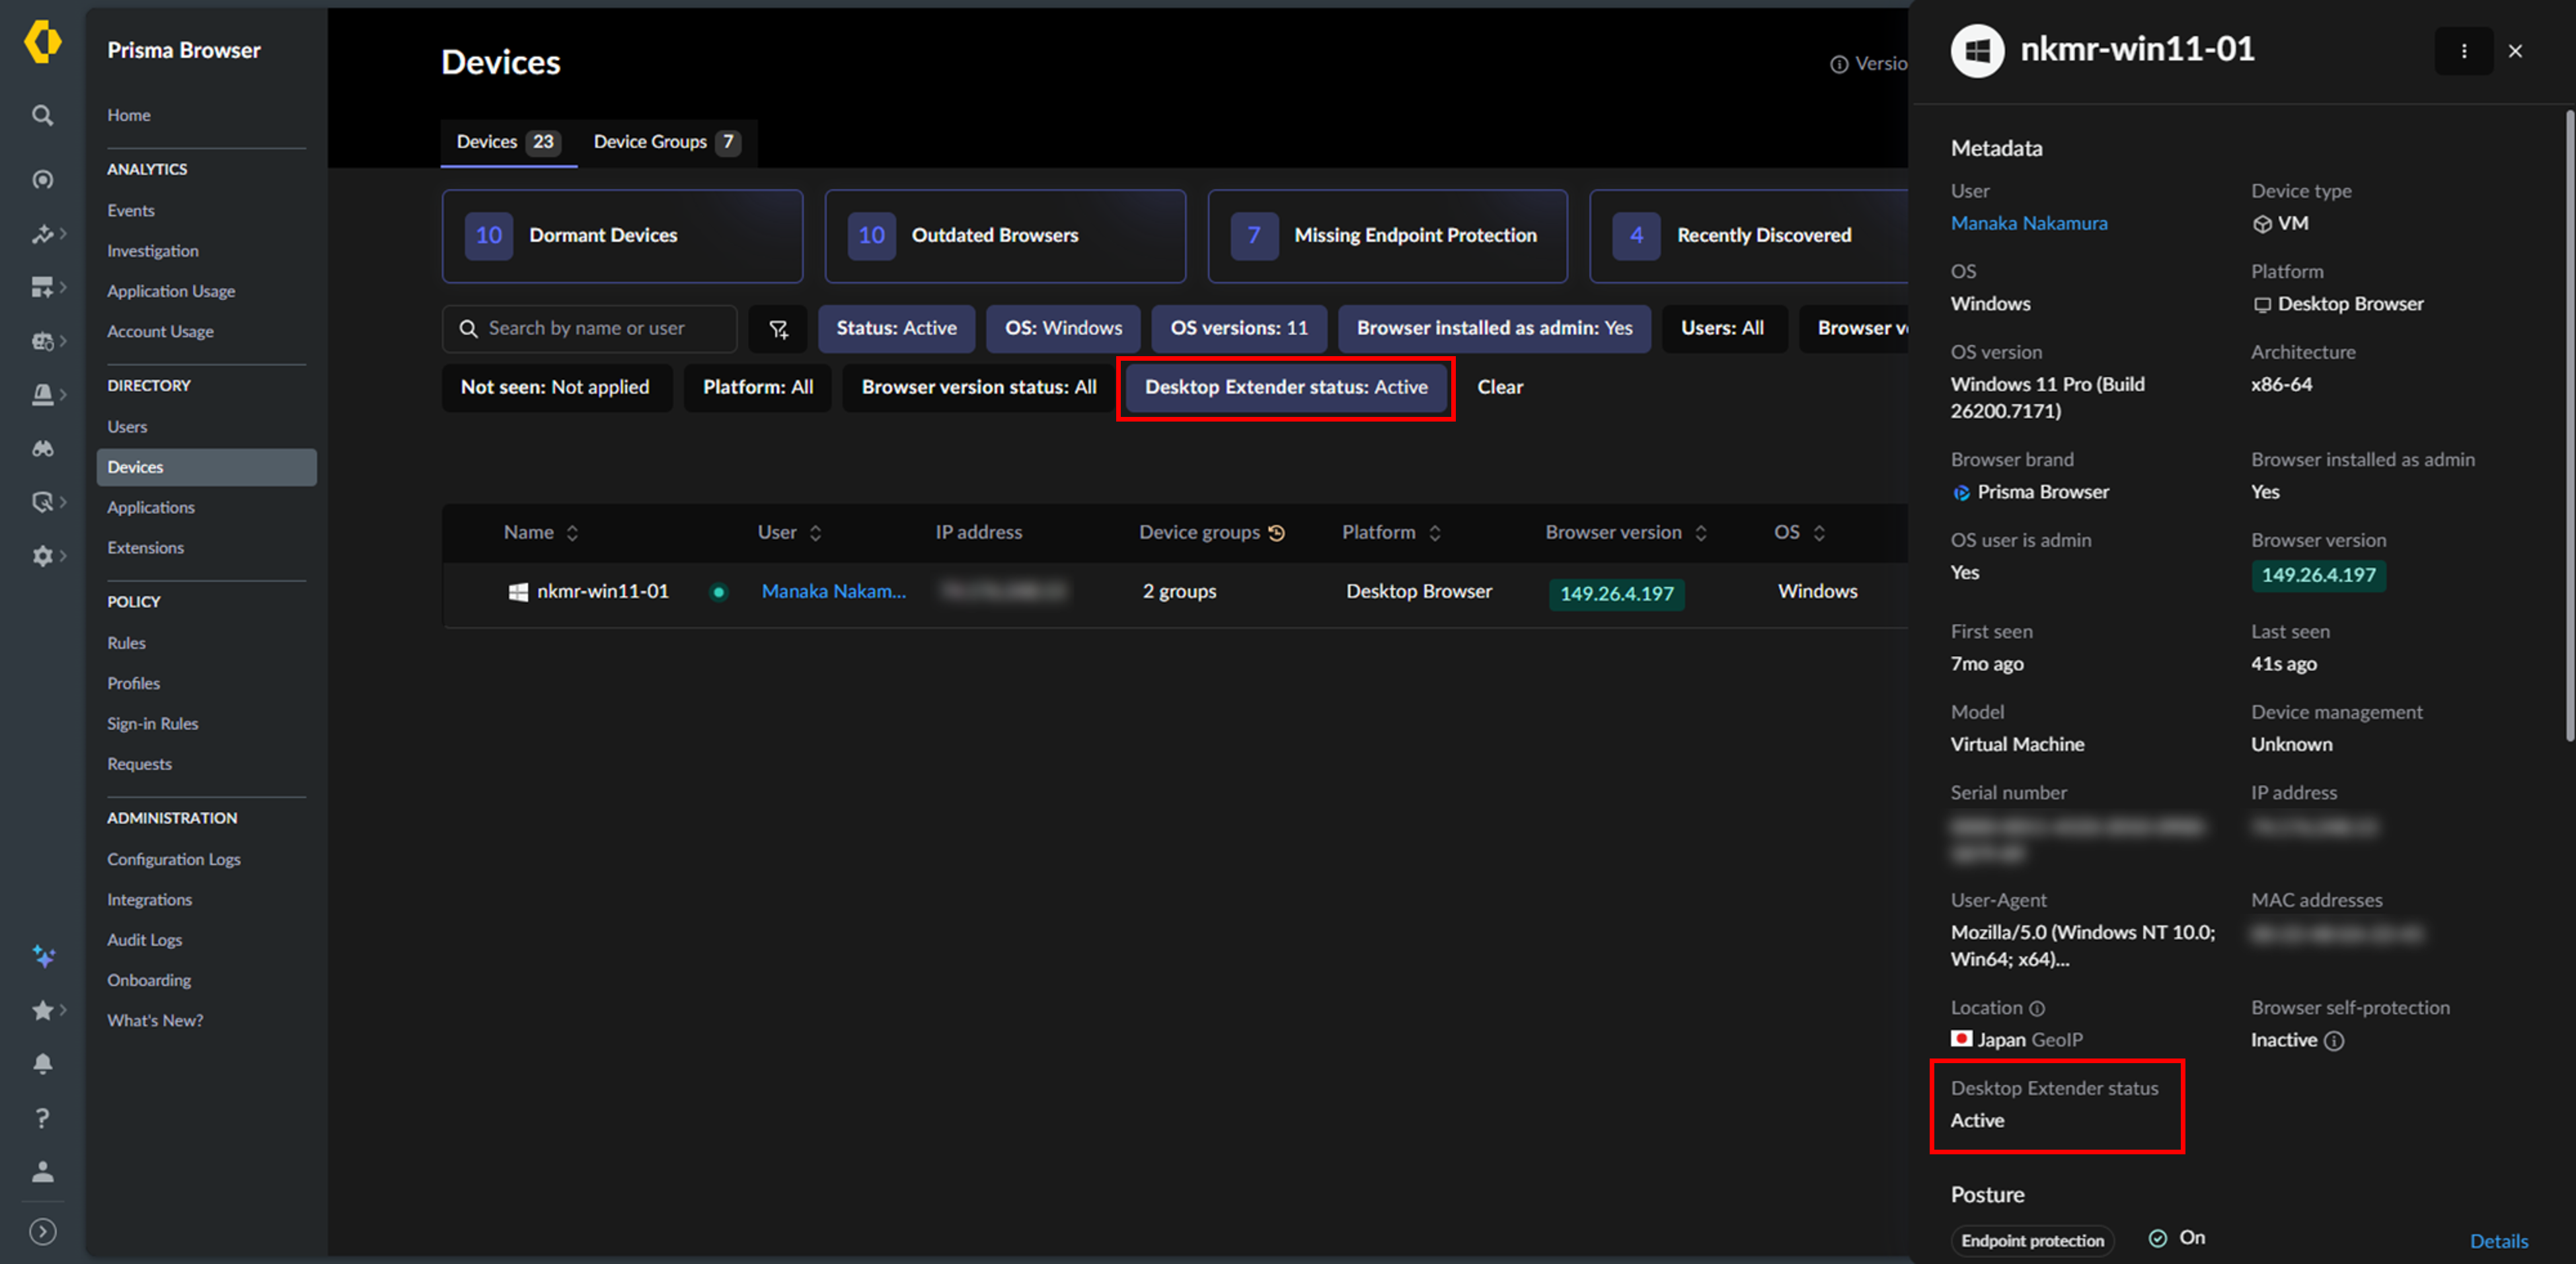The width and height of the screenshot is (2576, 1264).
Task: Click the history icon beside Device groups
Action: tap(1277, 533)
